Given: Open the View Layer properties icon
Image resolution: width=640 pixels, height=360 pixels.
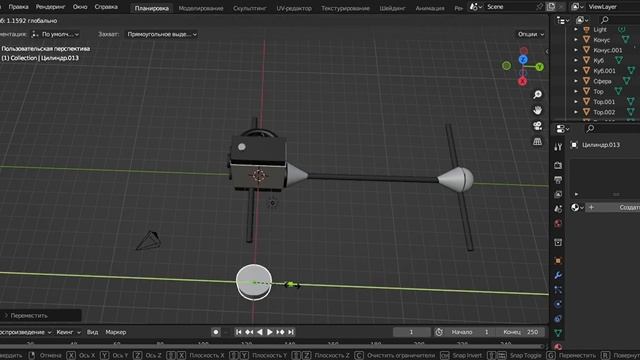Looking at the screenshot, I should (x=558, y=194).
